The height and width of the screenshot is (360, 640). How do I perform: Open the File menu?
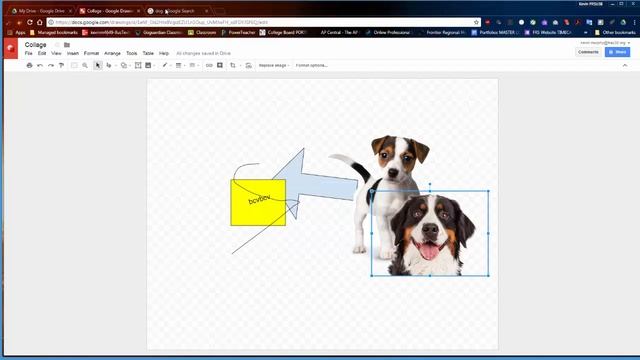click(x=29, y=53)
